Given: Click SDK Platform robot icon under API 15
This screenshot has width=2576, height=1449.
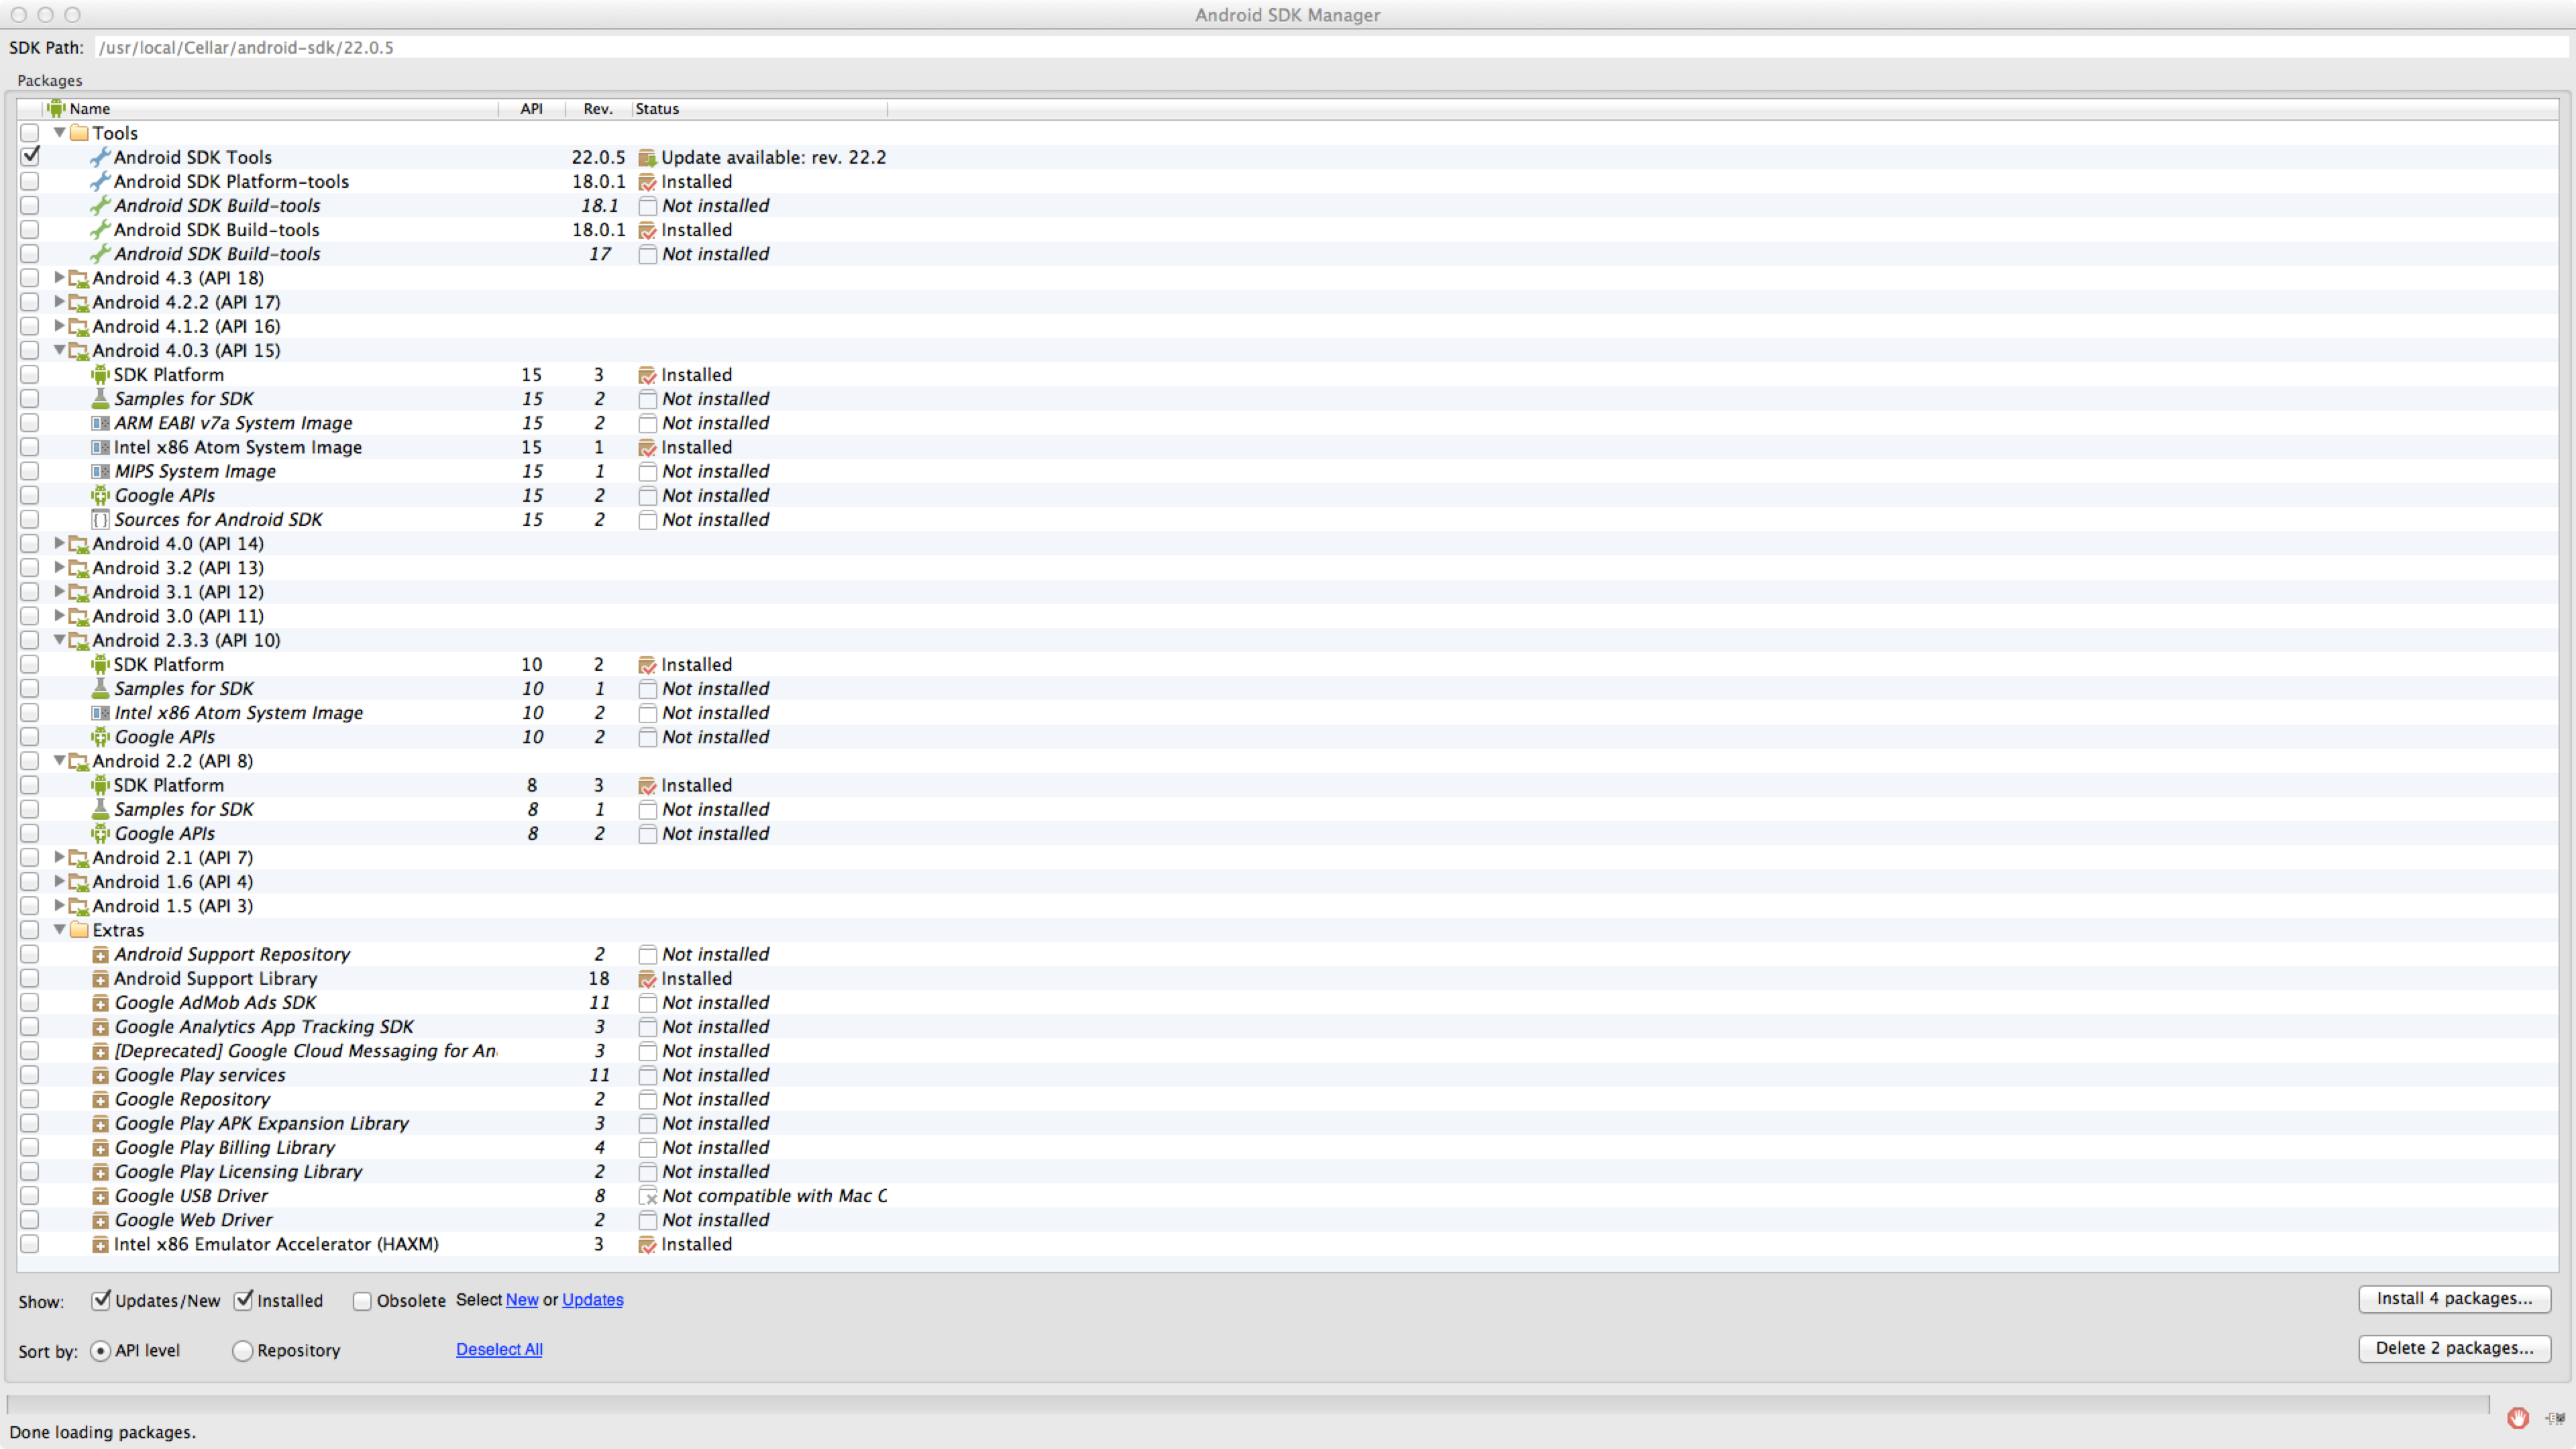Looking at the screenshot, I should (100, 374).
